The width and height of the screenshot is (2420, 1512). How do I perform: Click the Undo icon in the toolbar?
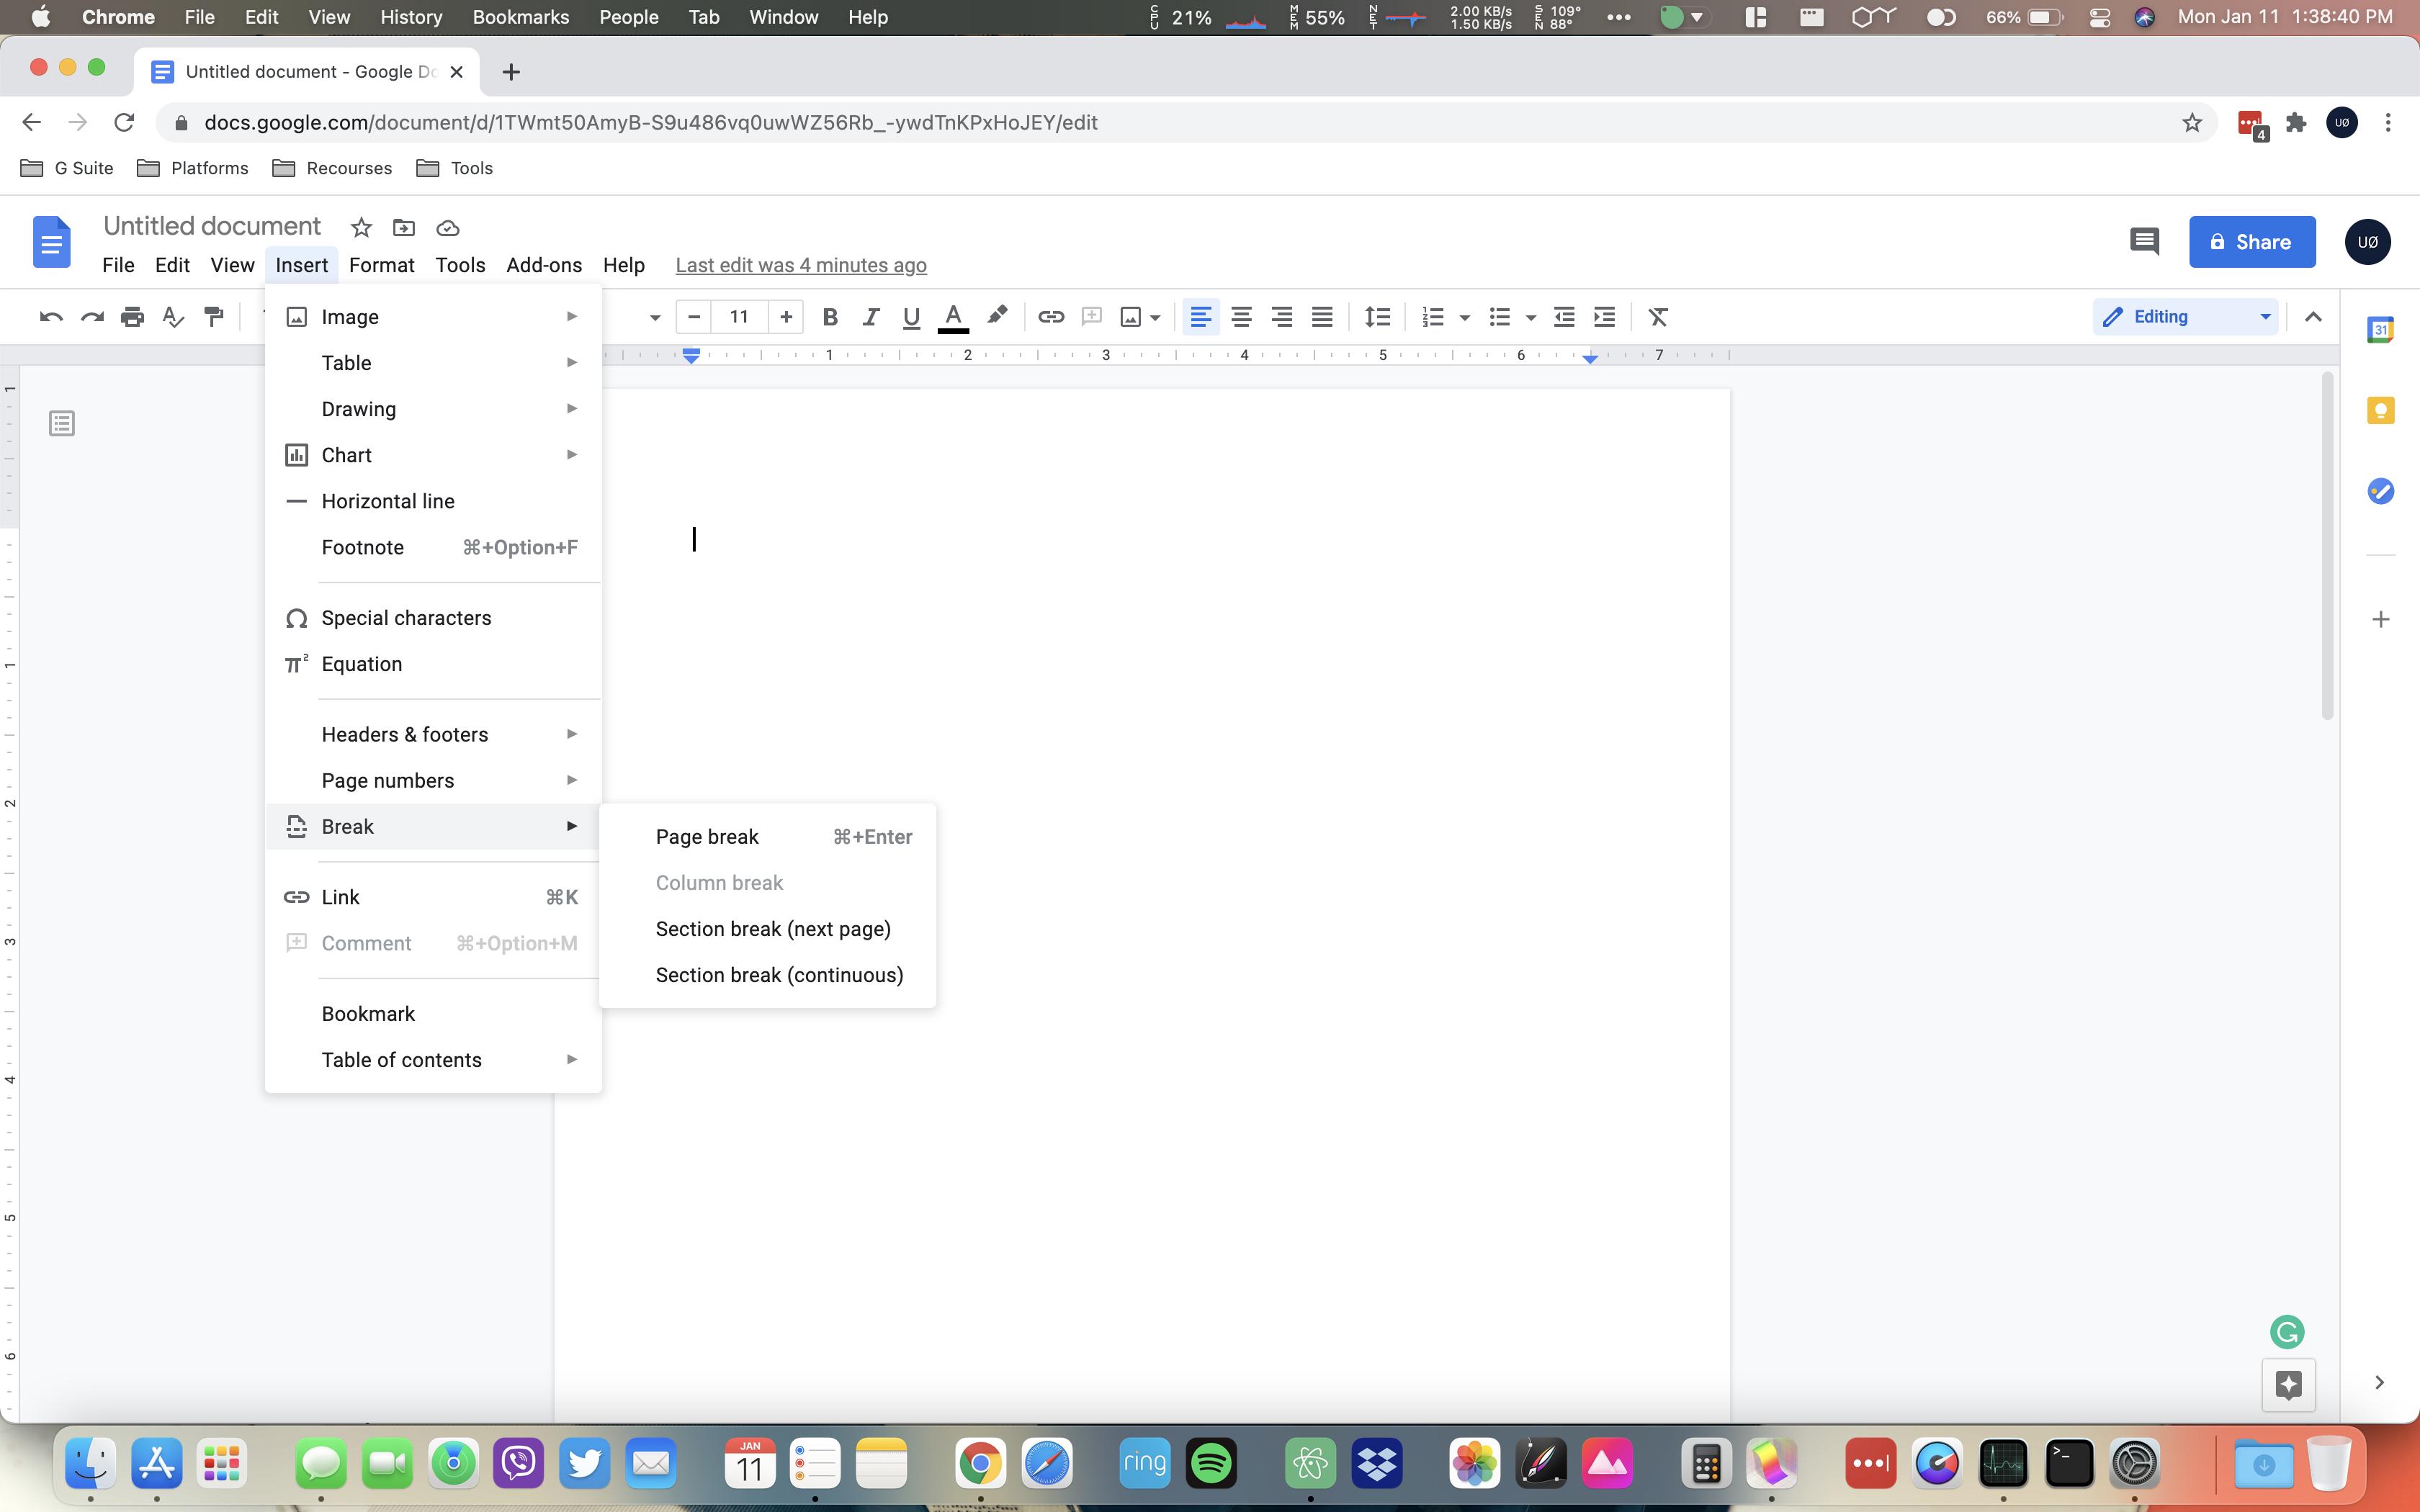(x=51, y=317)
